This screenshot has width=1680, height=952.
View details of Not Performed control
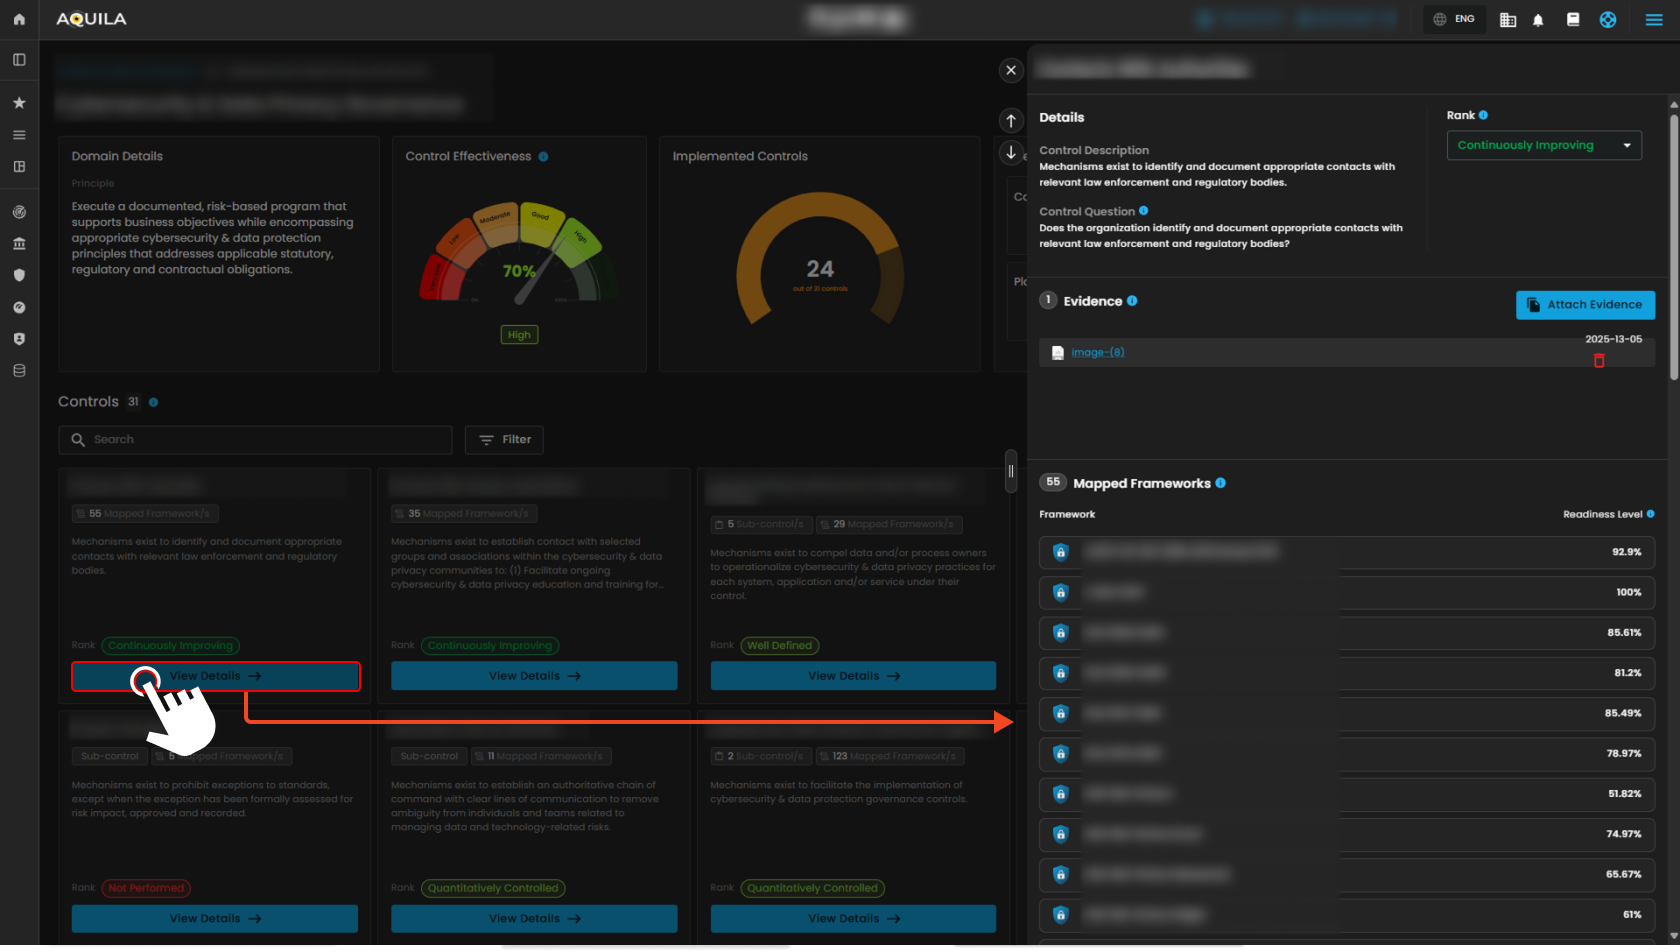point(214,918)
